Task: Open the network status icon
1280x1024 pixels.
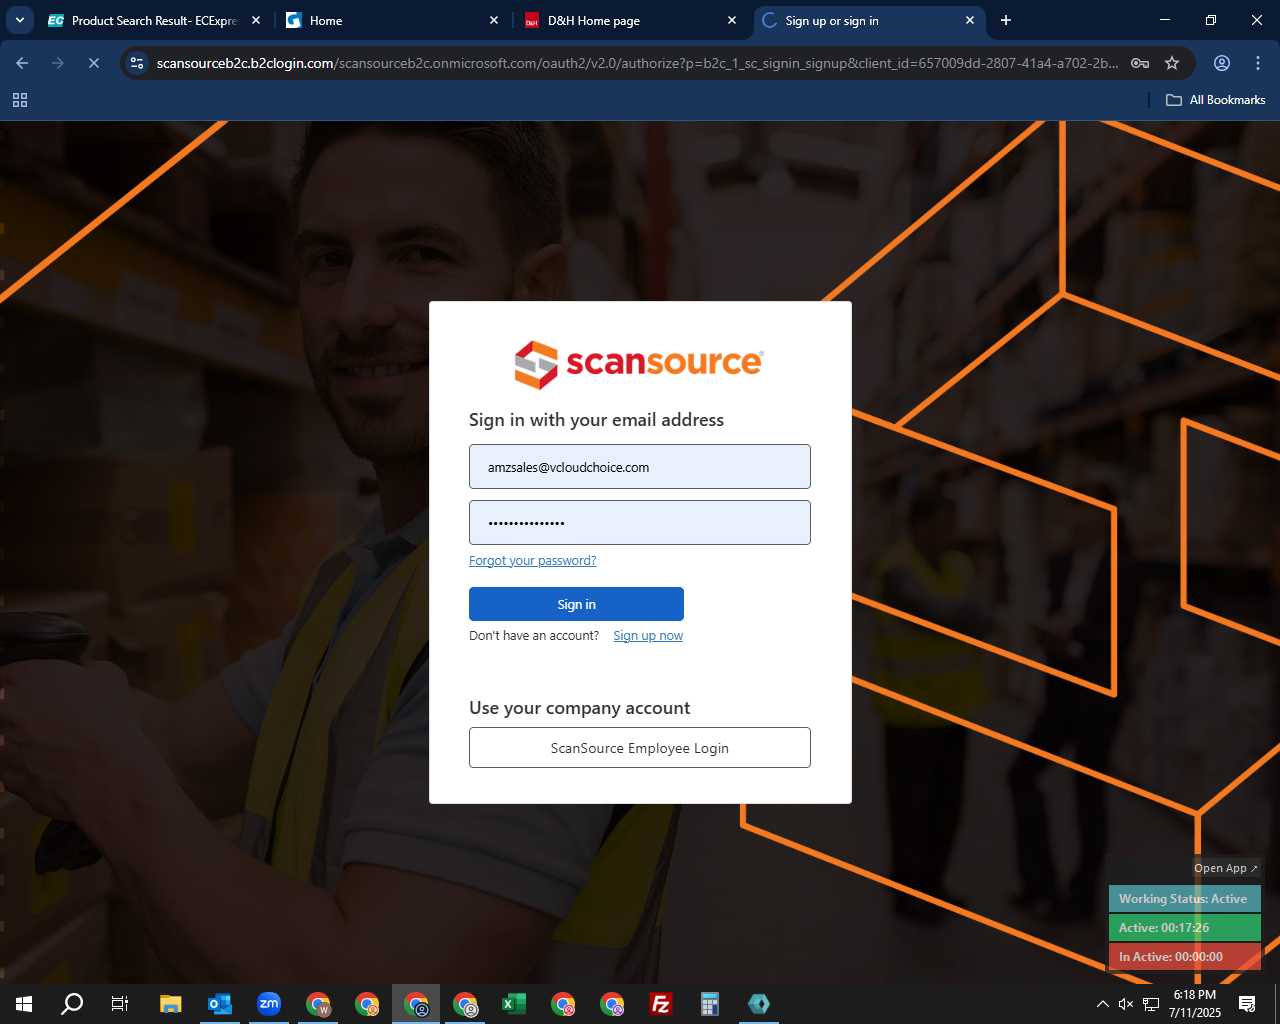Action: click(x=1151, y=1004)
